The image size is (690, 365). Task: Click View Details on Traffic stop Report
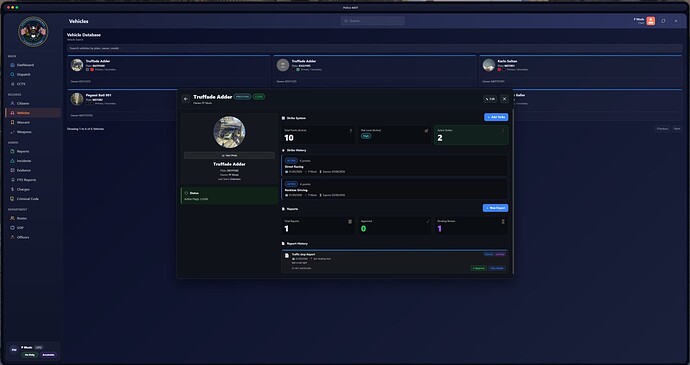point(497,268)
